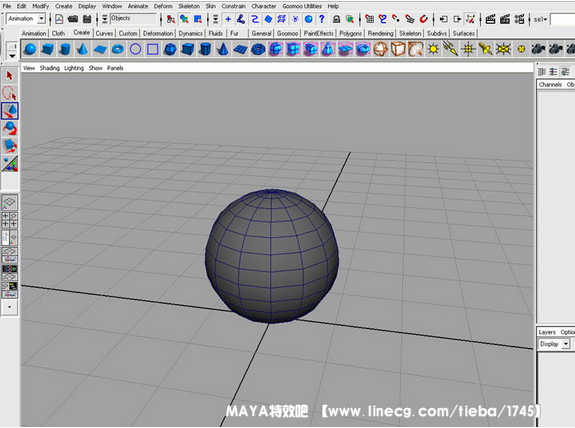Open viewport Panels menu
Viewport: 575px width, 428px height.
click(x=115, y=68)
